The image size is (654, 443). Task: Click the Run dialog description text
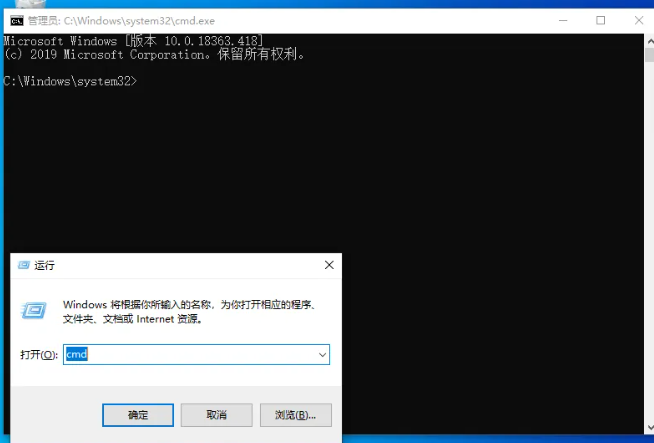tap(190, 312)
